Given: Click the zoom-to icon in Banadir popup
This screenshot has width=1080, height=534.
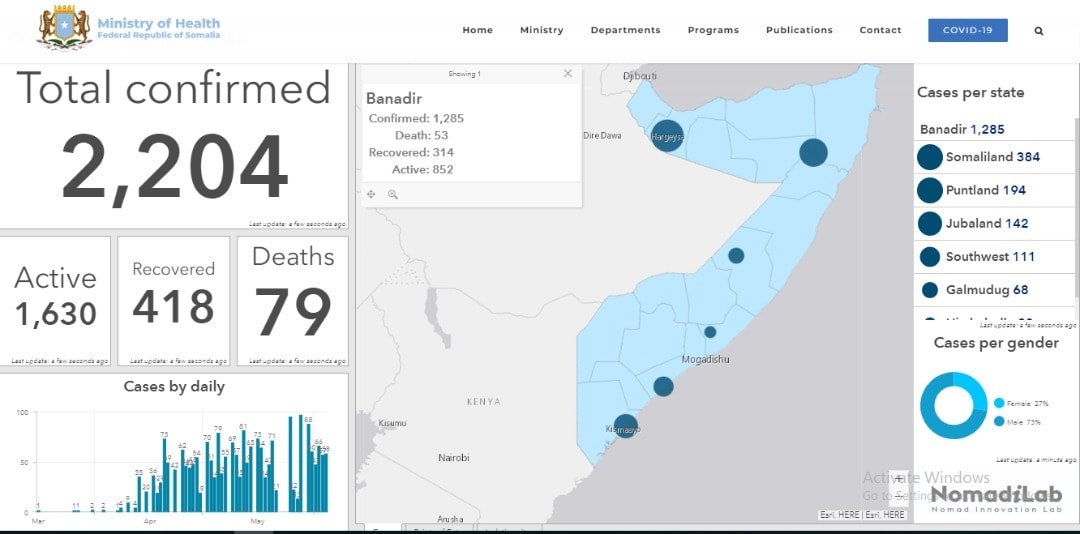Looking at the screenshot, I should [393, 195].
